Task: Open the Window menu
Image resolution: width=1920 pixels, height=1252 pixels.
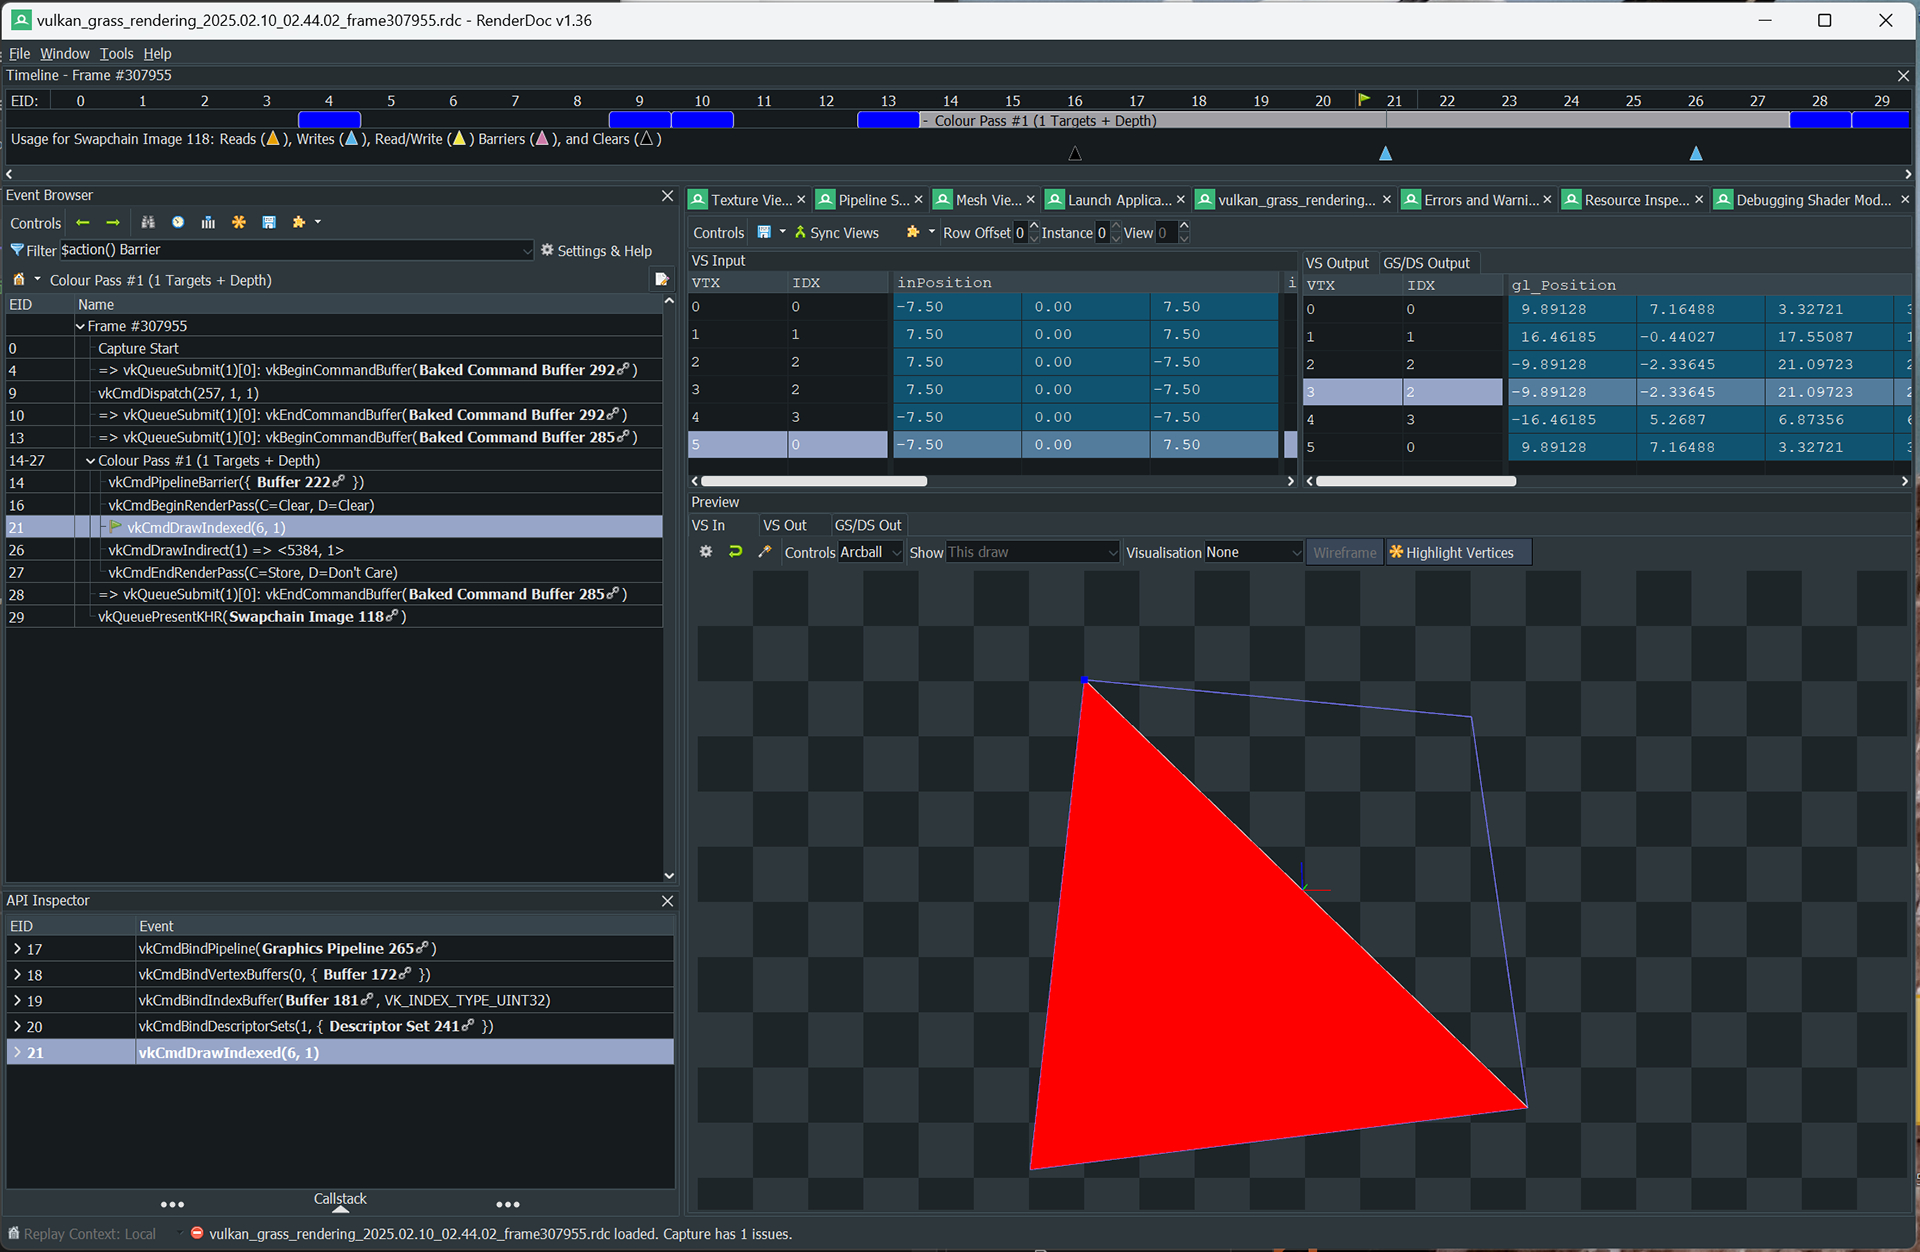Action: click(x=64, y=54)
